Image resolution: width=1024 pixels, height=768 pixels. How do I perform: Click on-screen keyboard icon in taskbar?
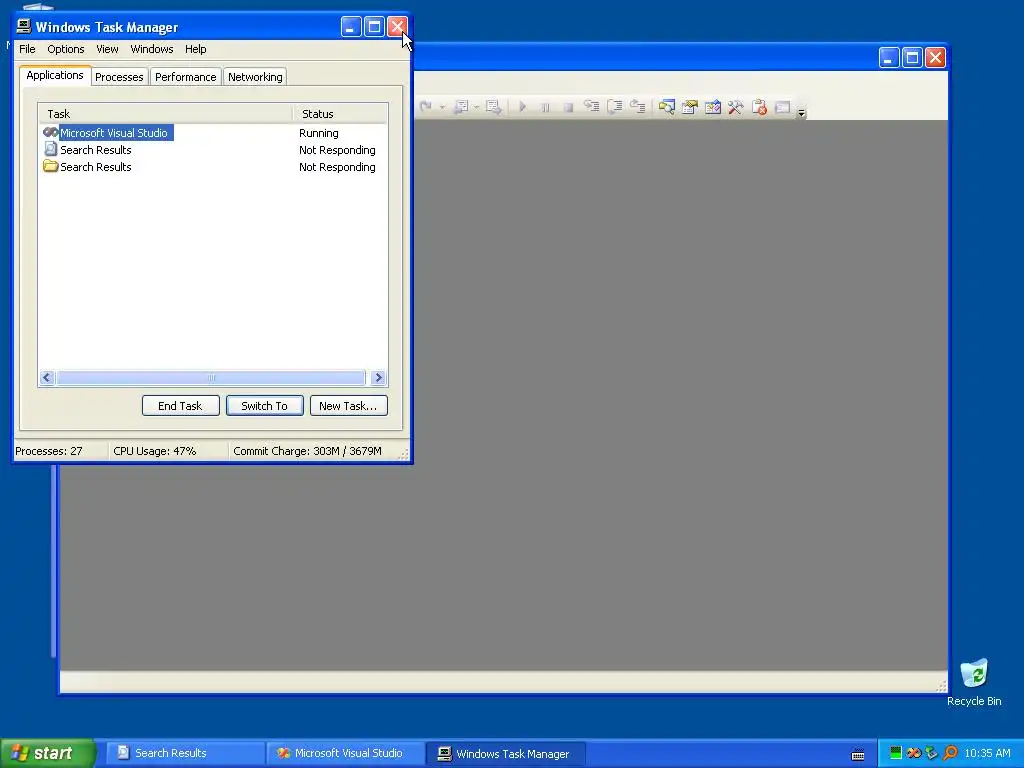858,754
